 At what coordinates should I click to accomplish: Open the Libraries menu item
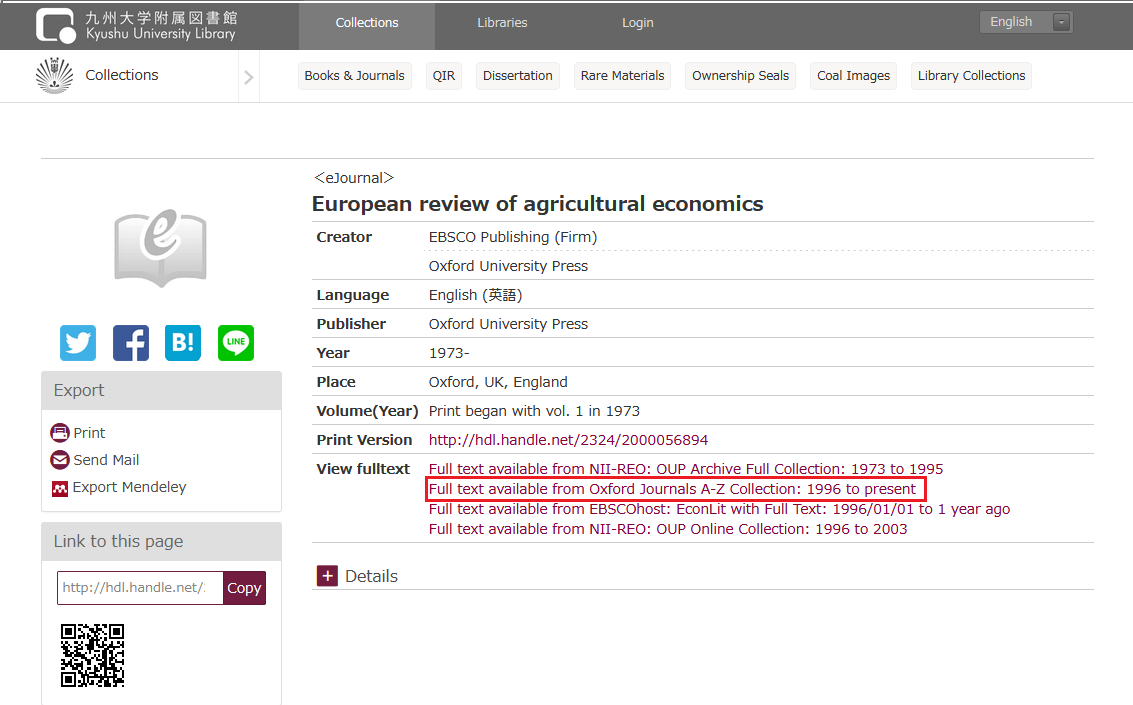[x=502, y=23]
